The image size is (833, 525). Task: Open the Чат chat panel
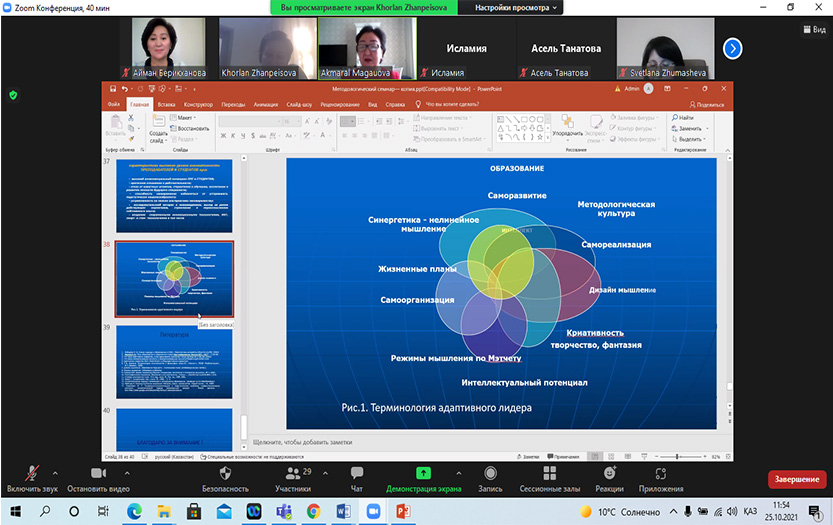[x=357, y=473]
